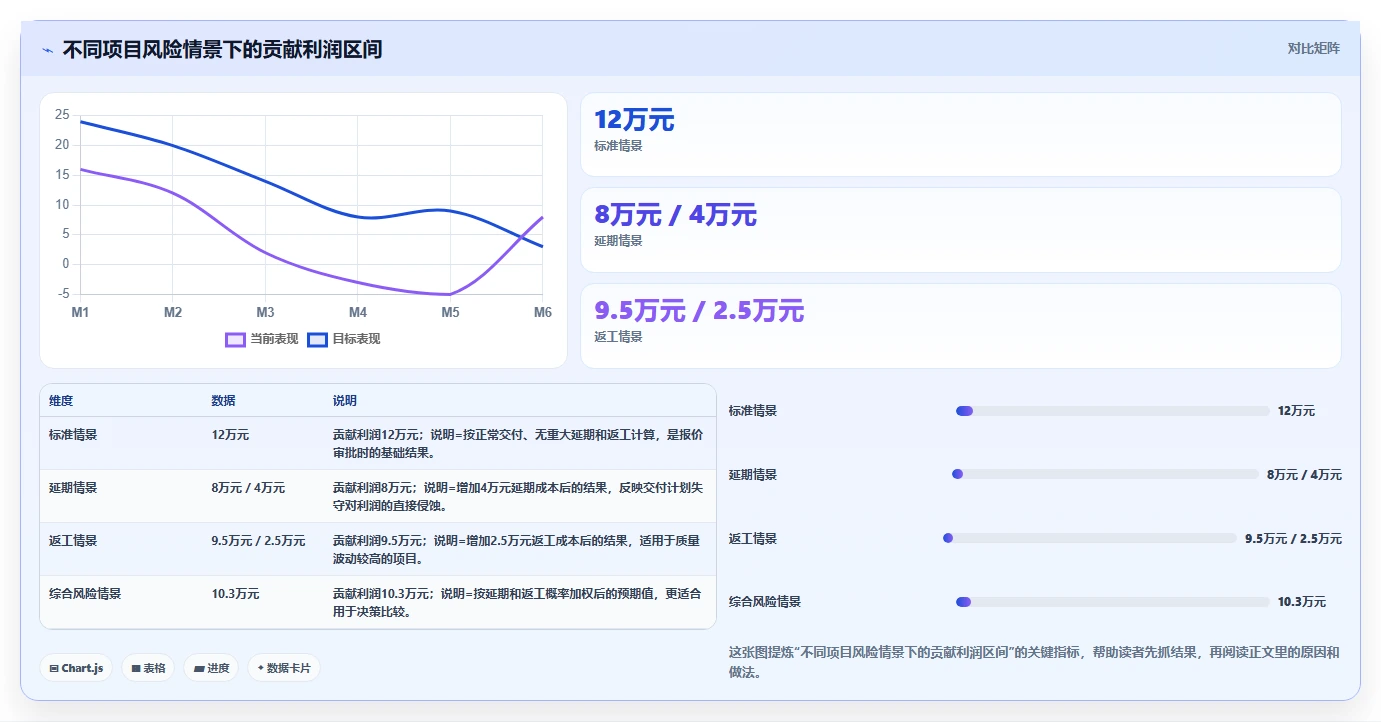The width and height of the screenshot is (1381, 722).
Task: Click the 维度 column header
Action: point(61,401)
